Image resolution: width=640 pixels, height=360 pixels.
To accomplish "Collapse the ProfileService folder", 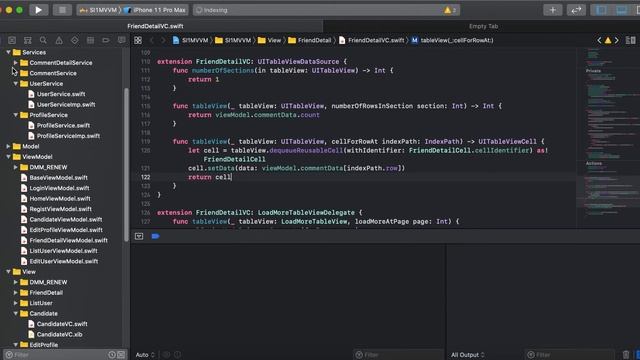I will tap(16, 115).
